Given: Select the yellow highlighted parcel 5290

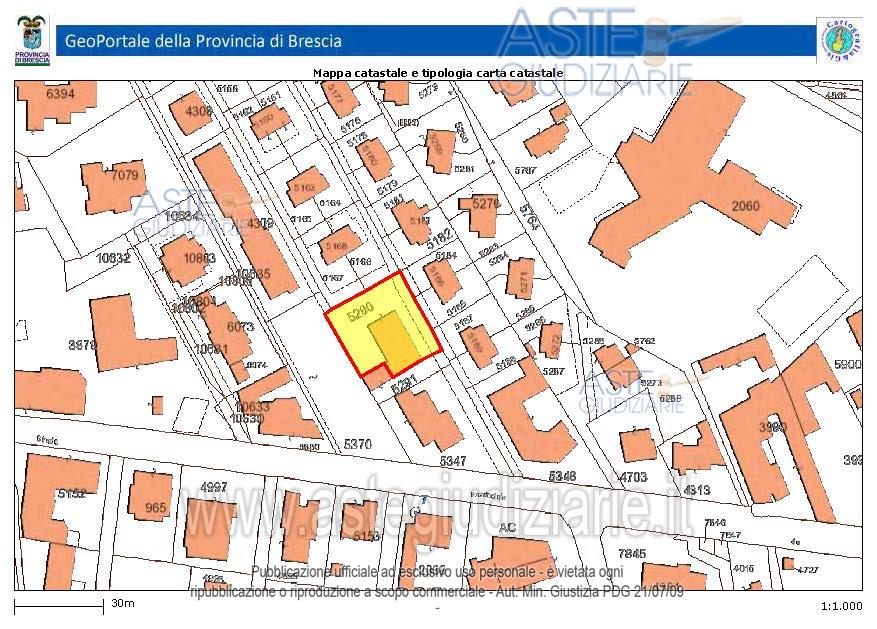Looking at the screenshot, I should click(355, 318).
